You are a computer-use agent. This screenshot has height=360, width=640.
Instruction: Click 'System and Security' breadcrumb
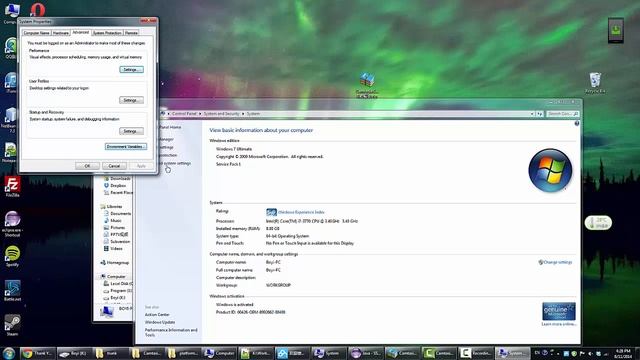click(221, 114)
